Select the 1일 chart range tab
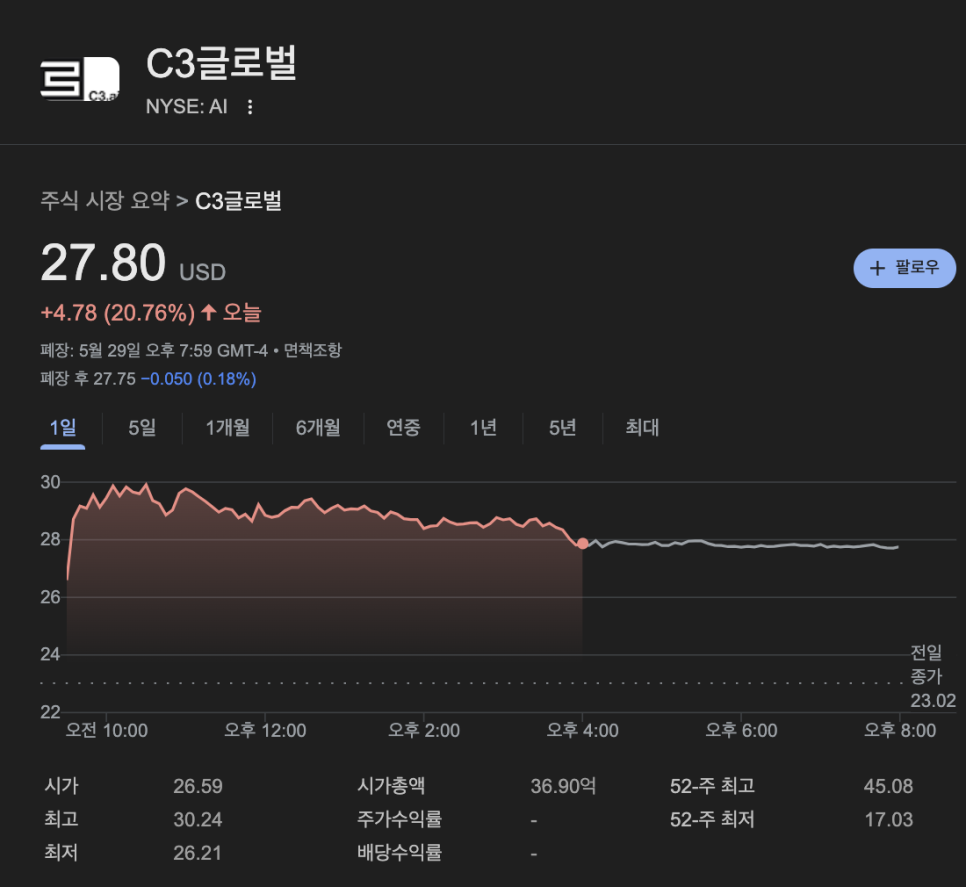966x887 pixels. pyautogui.click(x=63, y=427)
